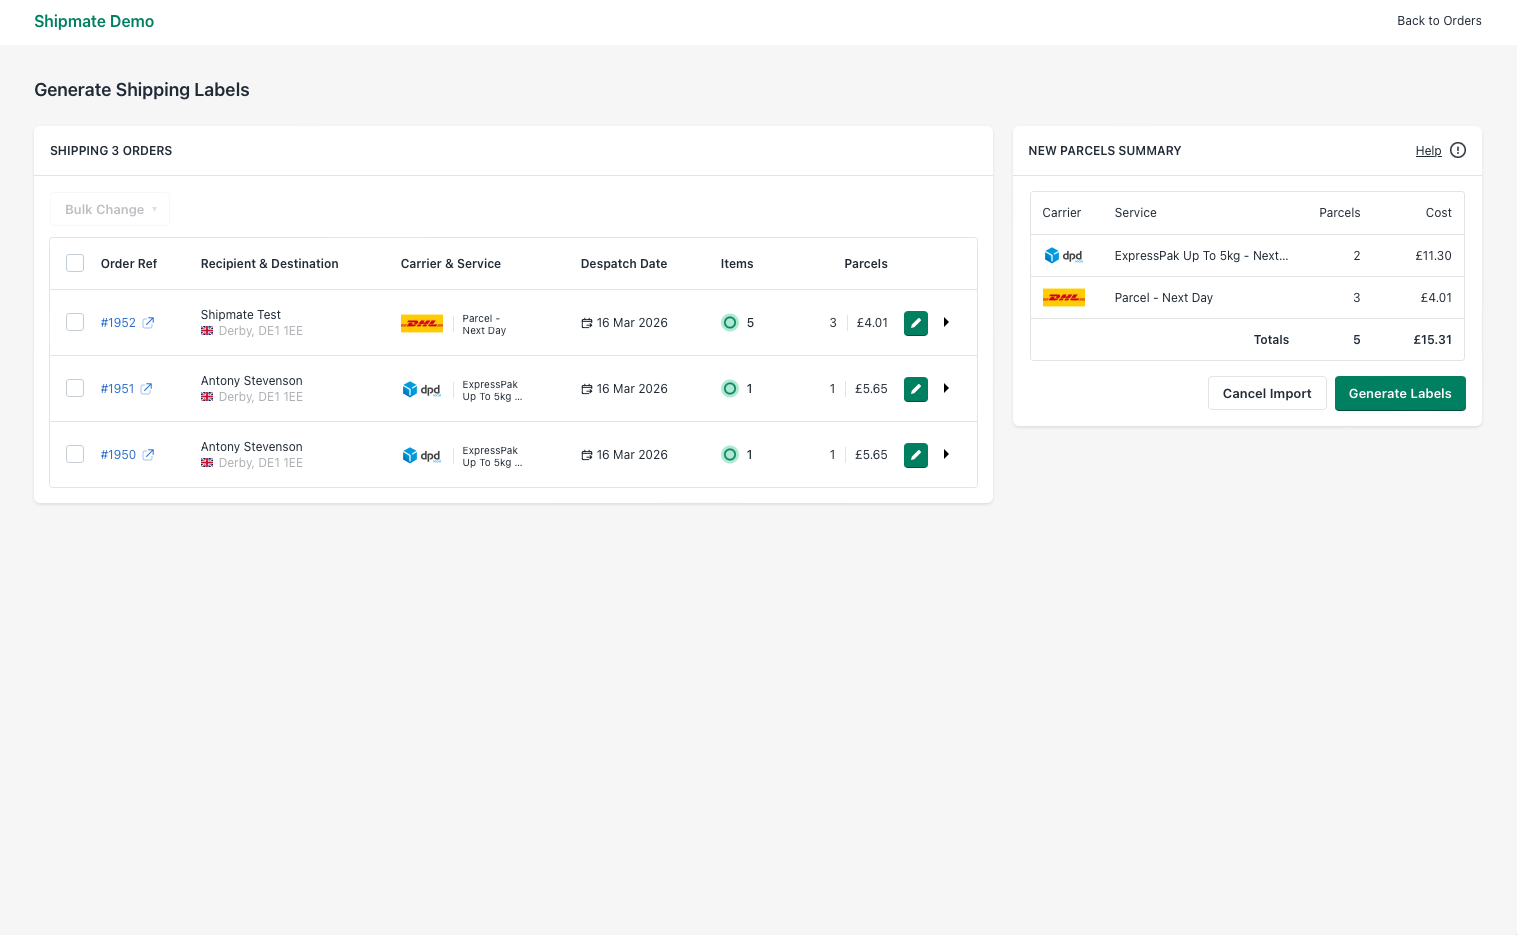This screenshot has width=1517, height=935.
Task: Open order #1952 in new tab via external link icon
Action: click(x=149, y=322)
